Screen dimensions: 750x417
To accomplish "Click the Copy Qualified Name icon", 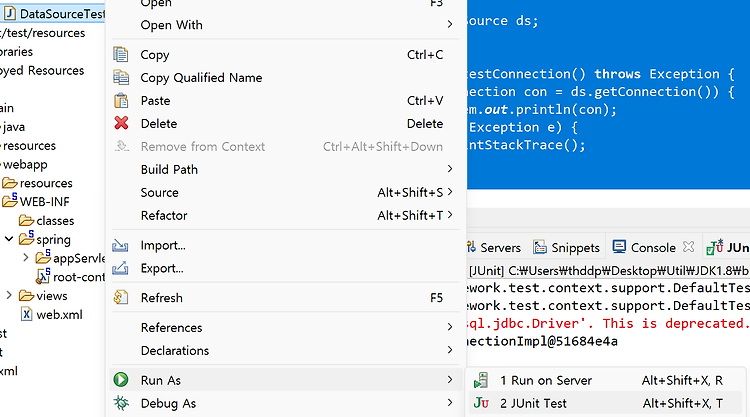I will pos(121,77).
